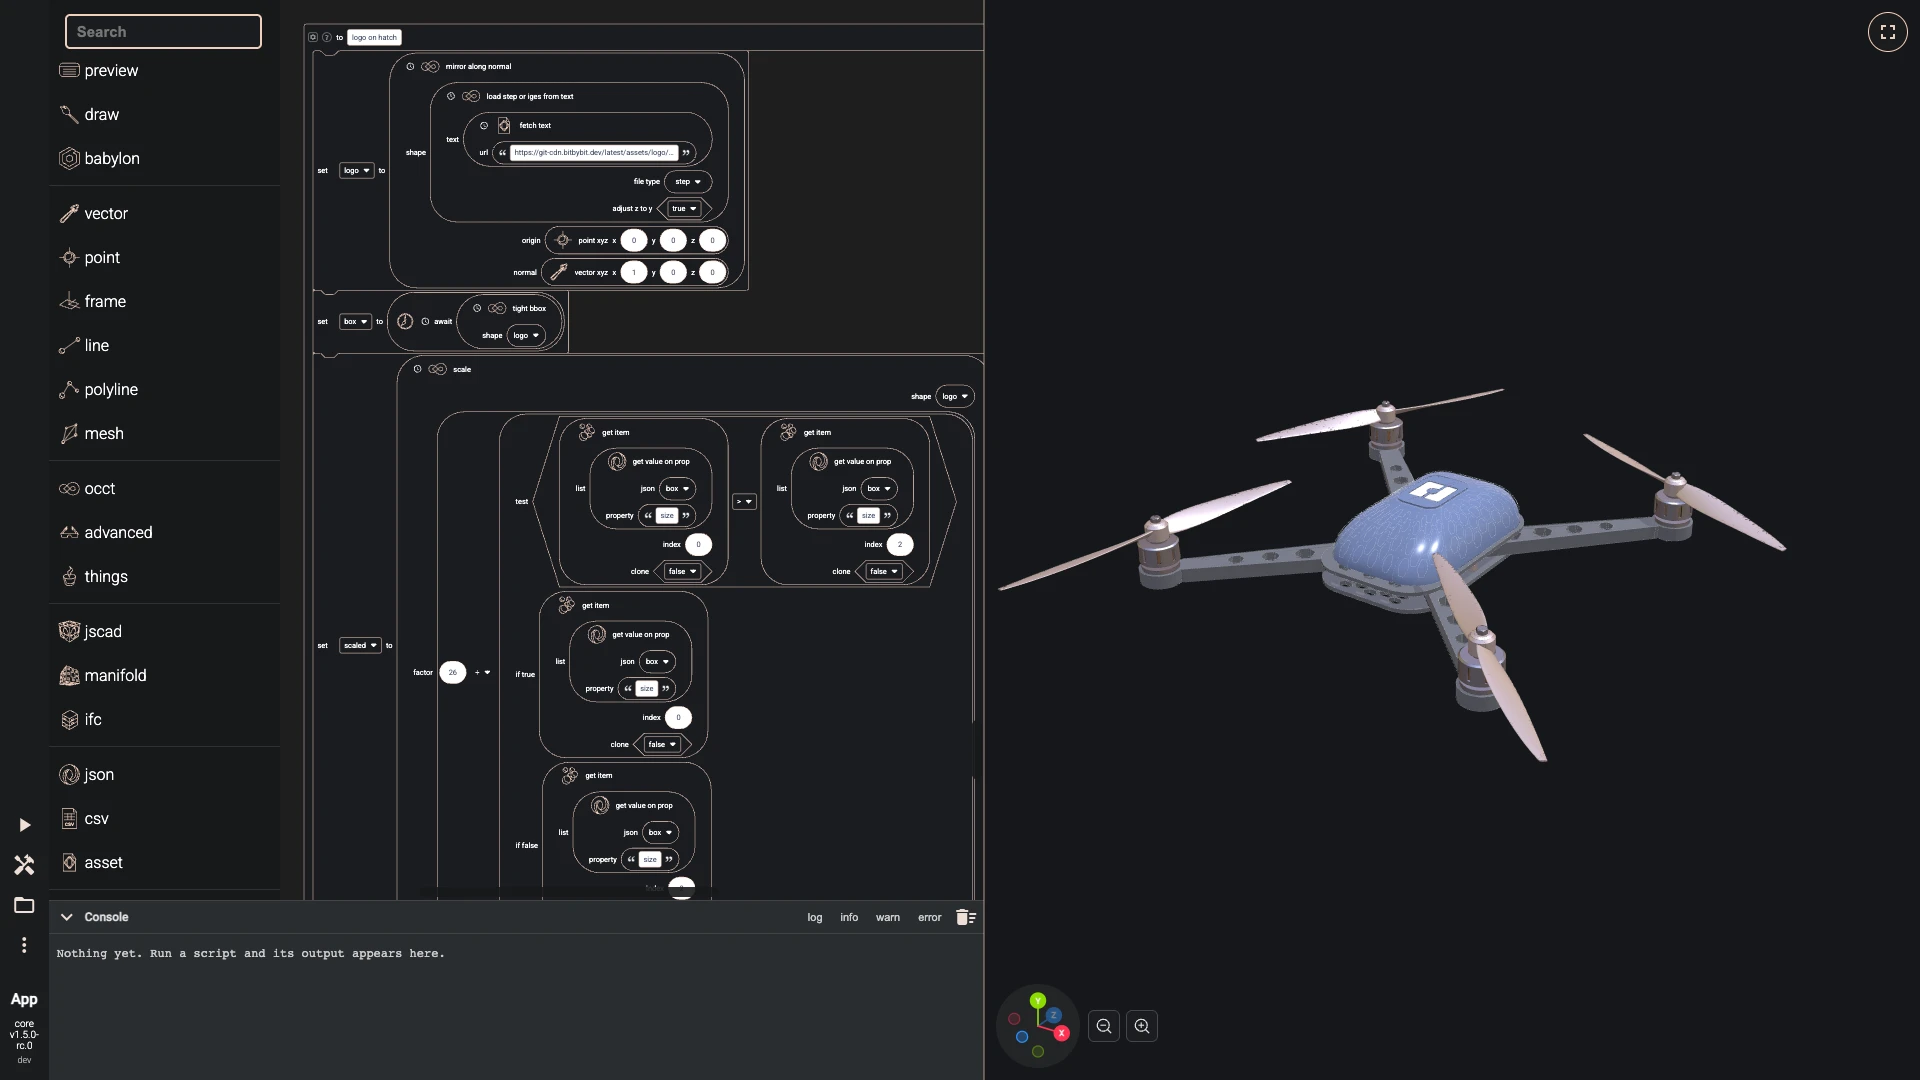The height and width of the screenshot is (1080, 1920).
Task: Open the file type step dropdown
Action: 688,182
